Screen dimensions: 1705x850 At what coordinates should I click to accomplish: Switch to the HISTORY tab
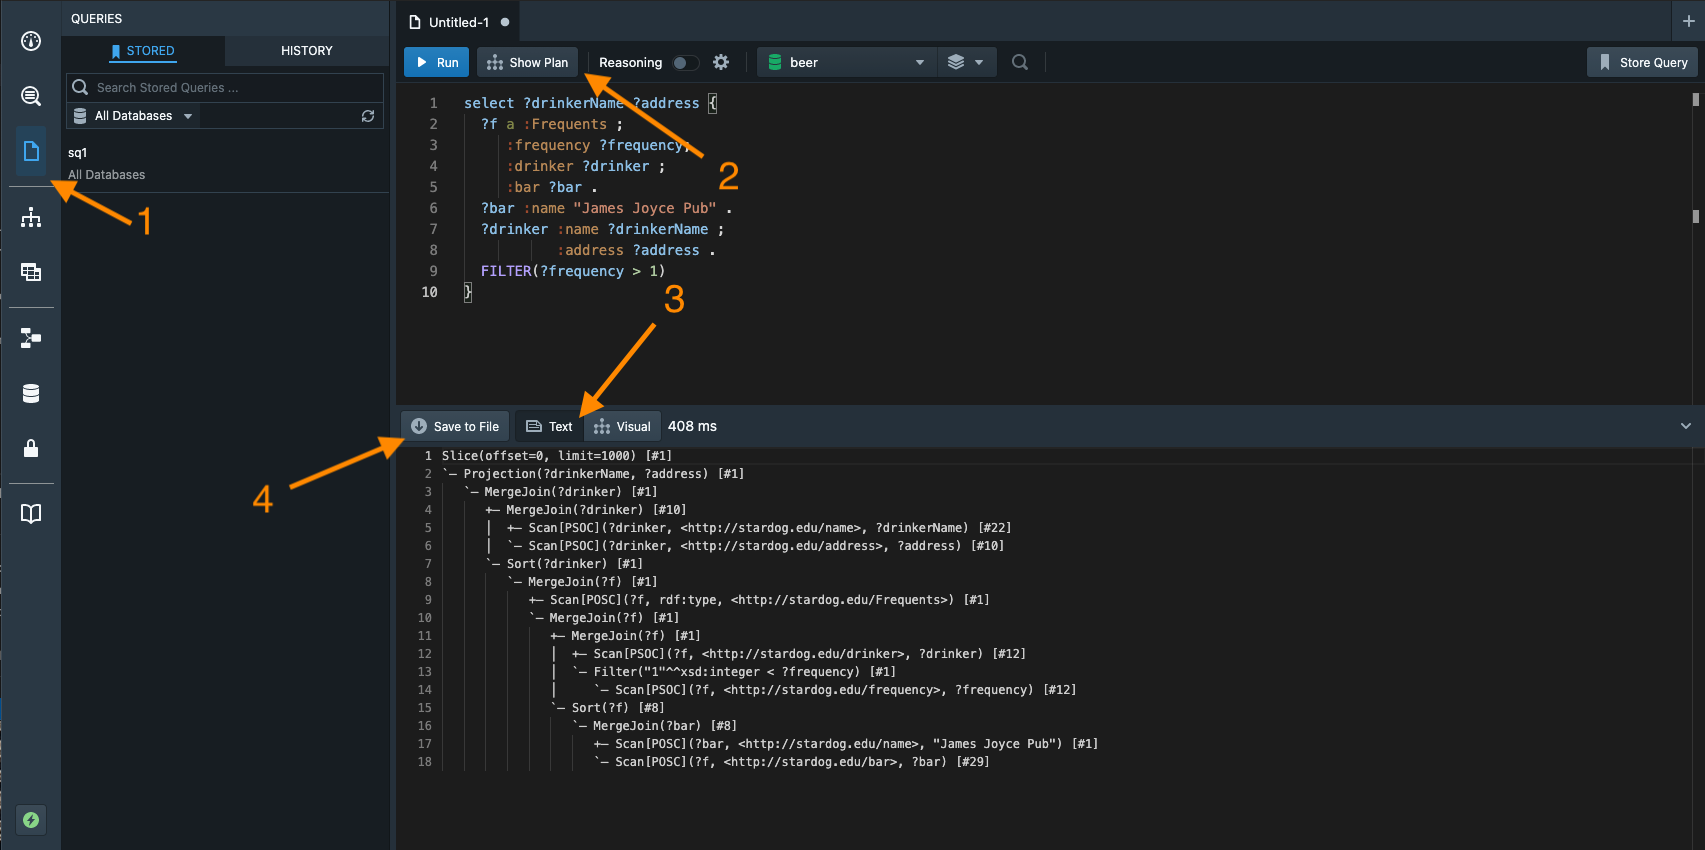pos(306,51)
